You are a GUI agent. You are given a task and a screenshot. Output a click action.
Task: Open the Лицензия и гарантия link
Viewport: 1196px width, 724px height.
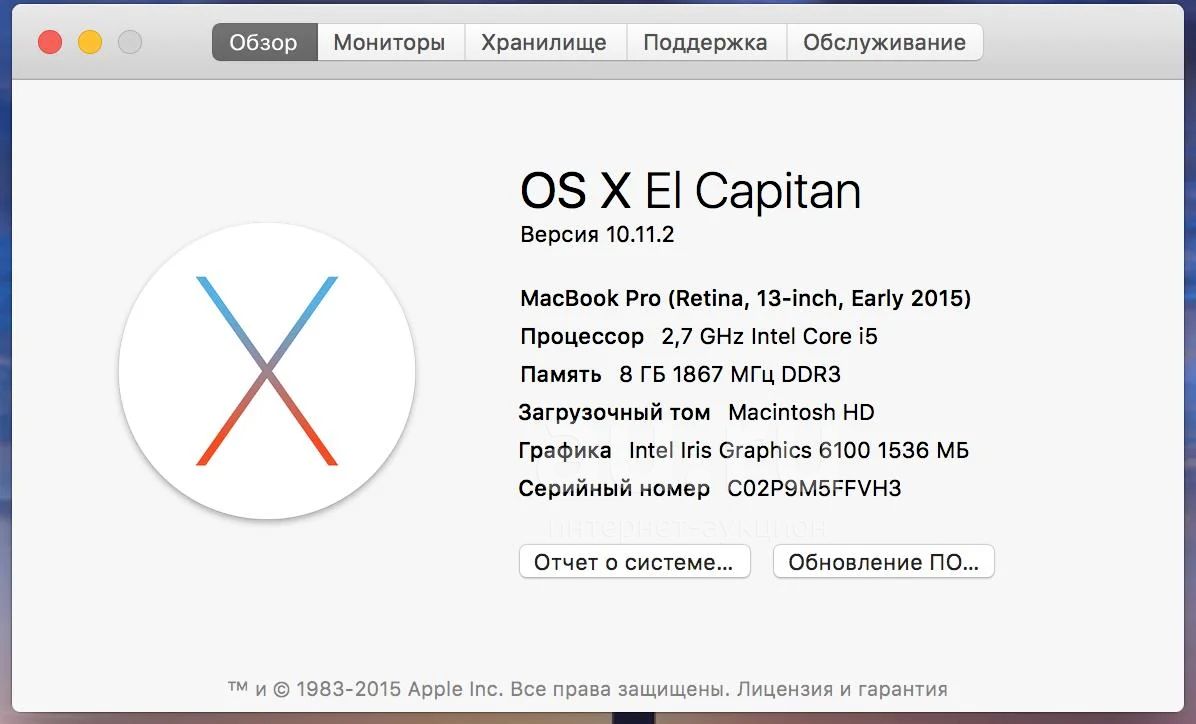842,689
